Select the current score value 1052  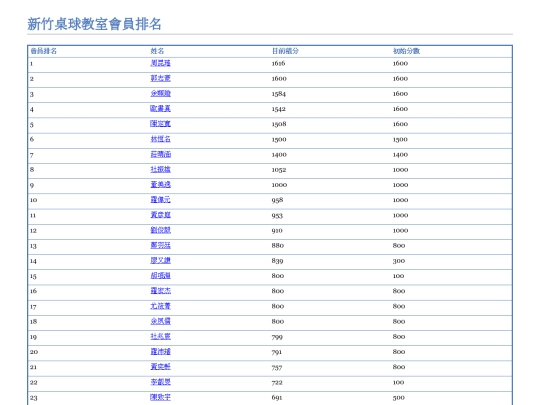pos(279,170)
